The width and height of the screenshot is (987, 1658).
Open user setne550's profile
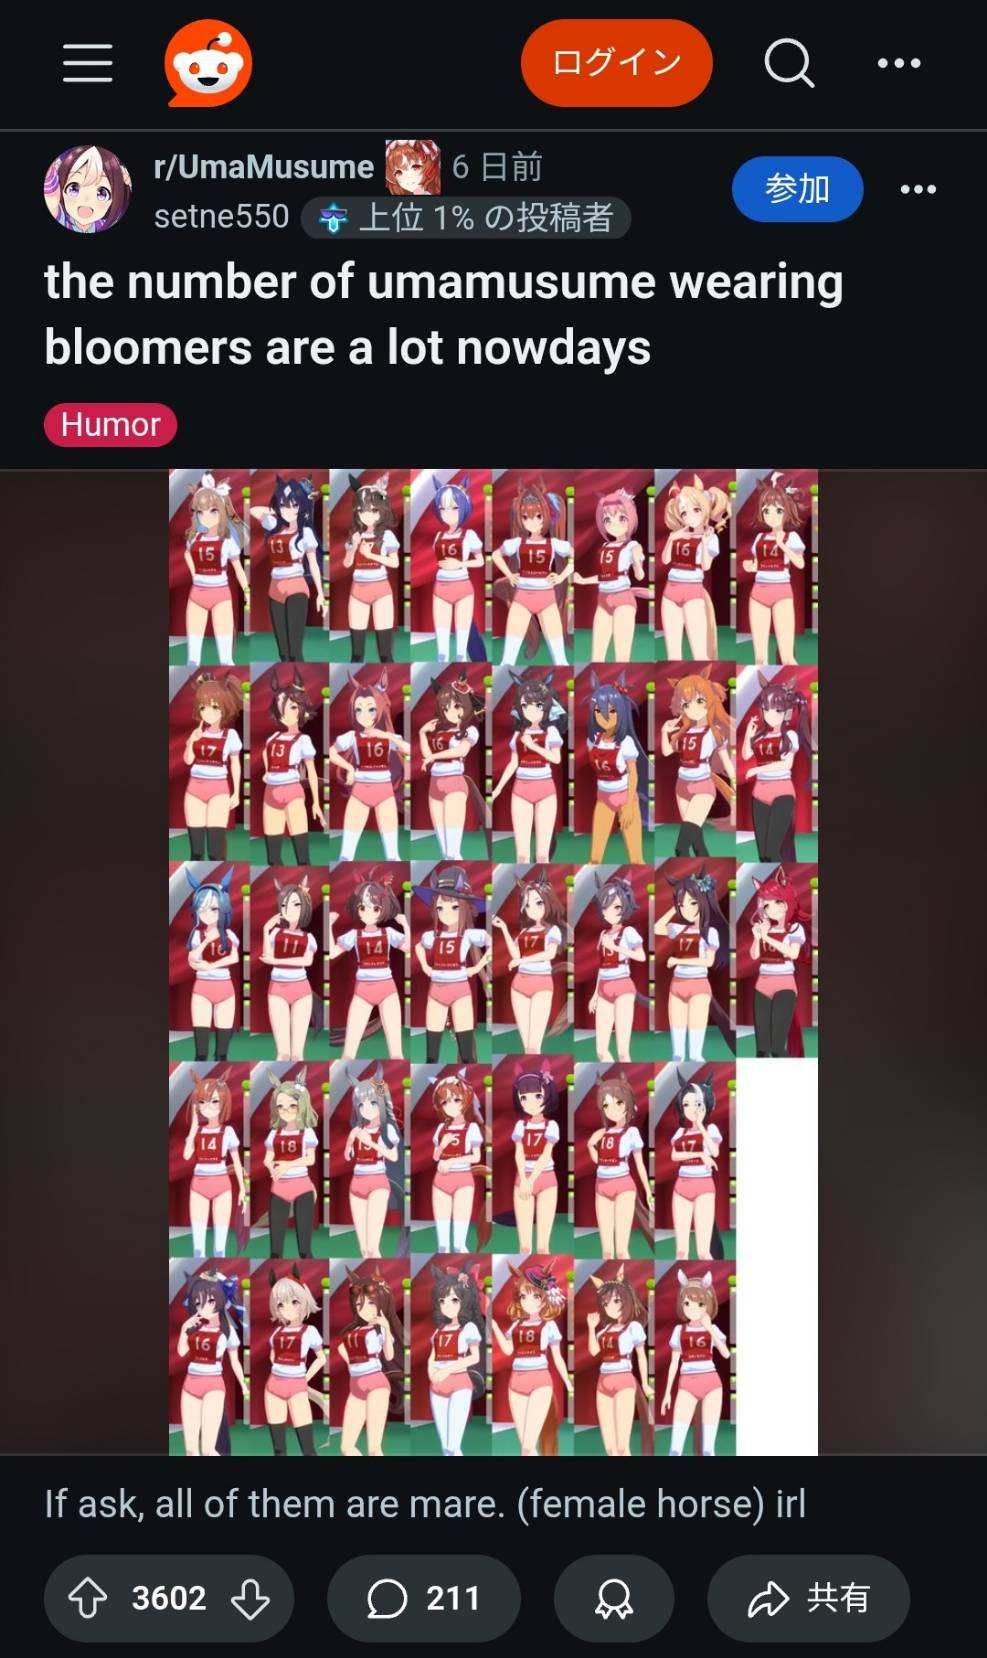coord(221,216)
